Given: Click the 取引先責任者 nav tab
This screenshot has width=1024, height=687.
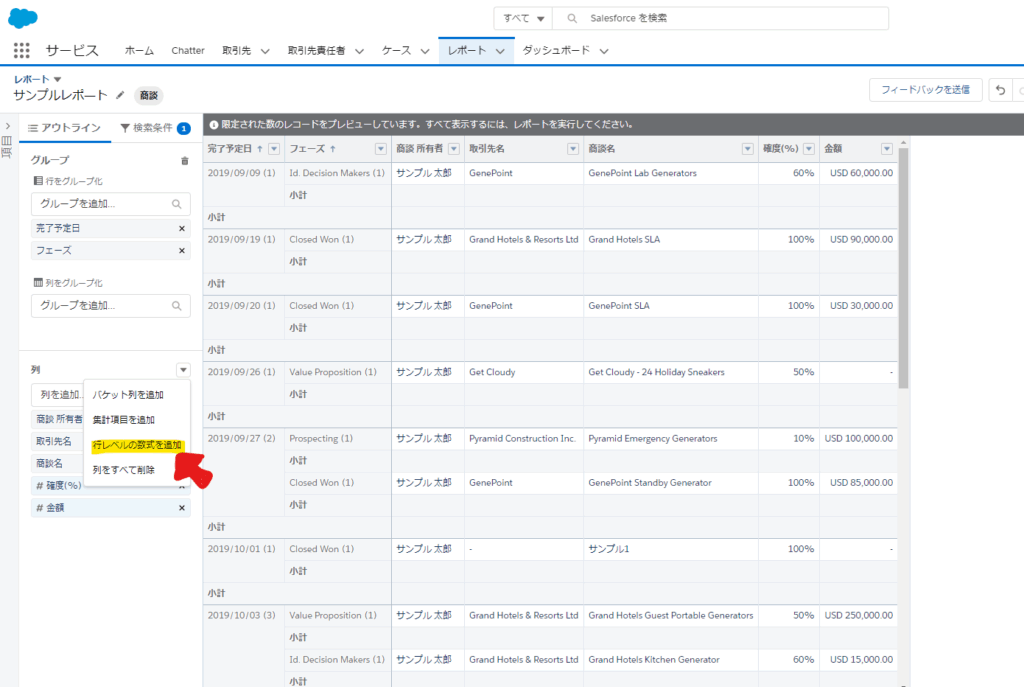Looking at the screenshot, I should click(317, 51).
